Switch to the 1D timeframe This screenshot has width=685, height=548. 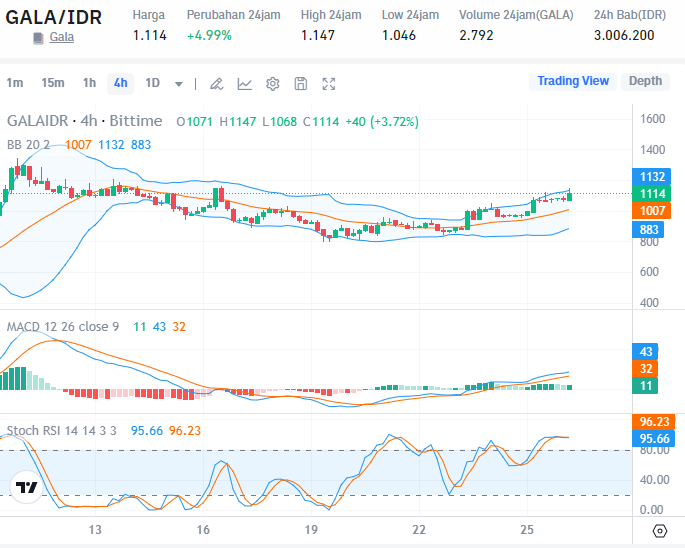coord(152,83)
